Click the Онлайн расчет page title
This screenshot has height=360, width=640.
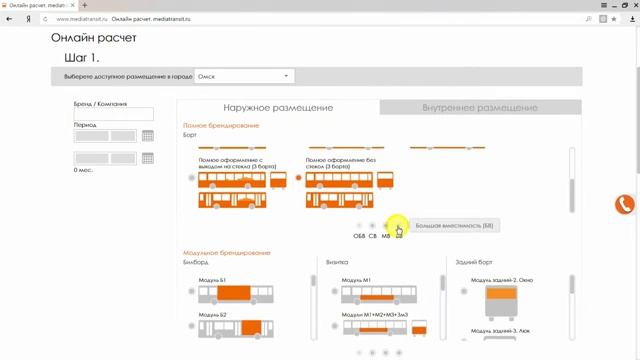[93, 38]
